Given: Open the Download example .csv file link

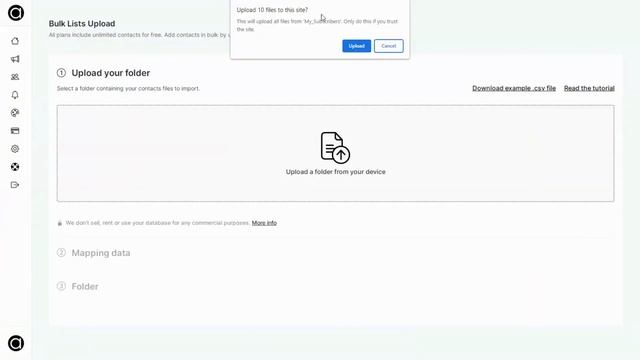Looking at the screenshot, I should [514, 88].
